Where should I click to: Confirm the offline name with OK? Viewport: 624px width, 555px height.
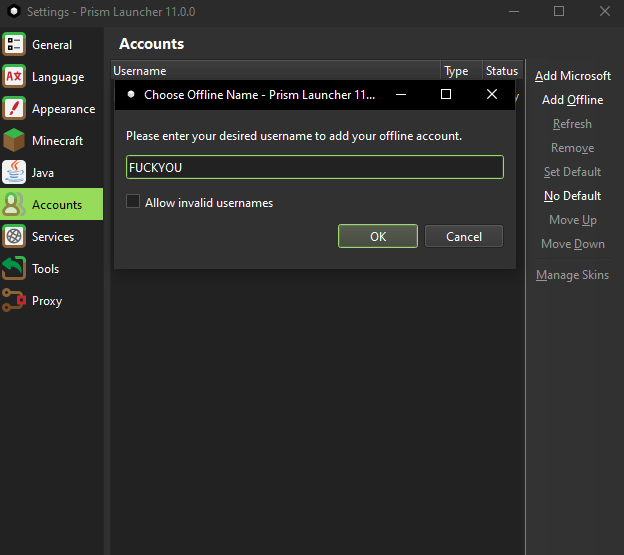click(378, 236)
